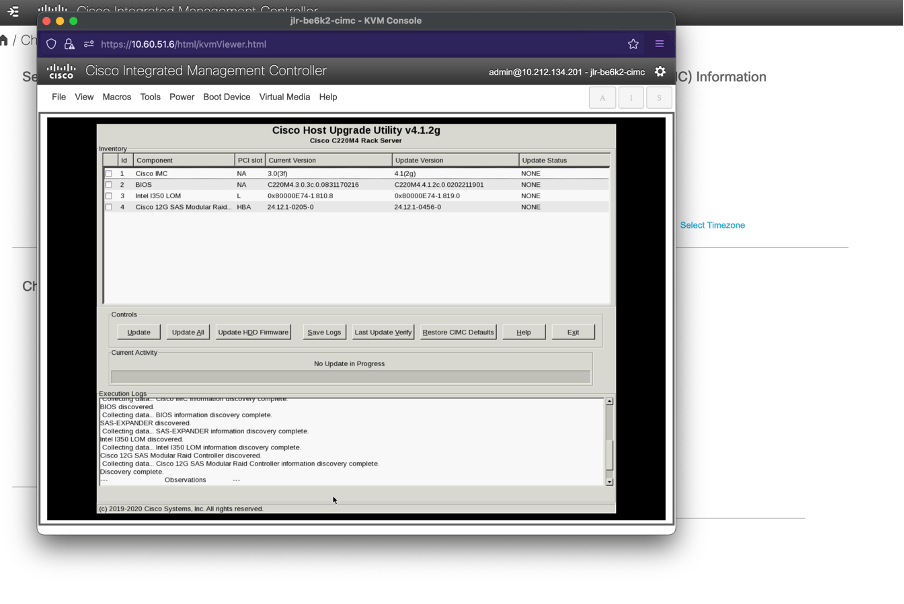Click the padlock site security icon
Screen dimensions: 904x604
tap(69, 44)
